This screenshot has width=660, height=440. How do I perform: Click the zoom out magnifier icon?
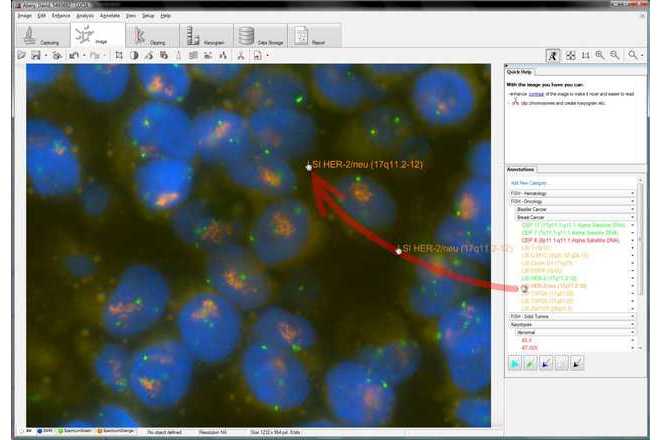pyautogui.click(x=615, y=55)
